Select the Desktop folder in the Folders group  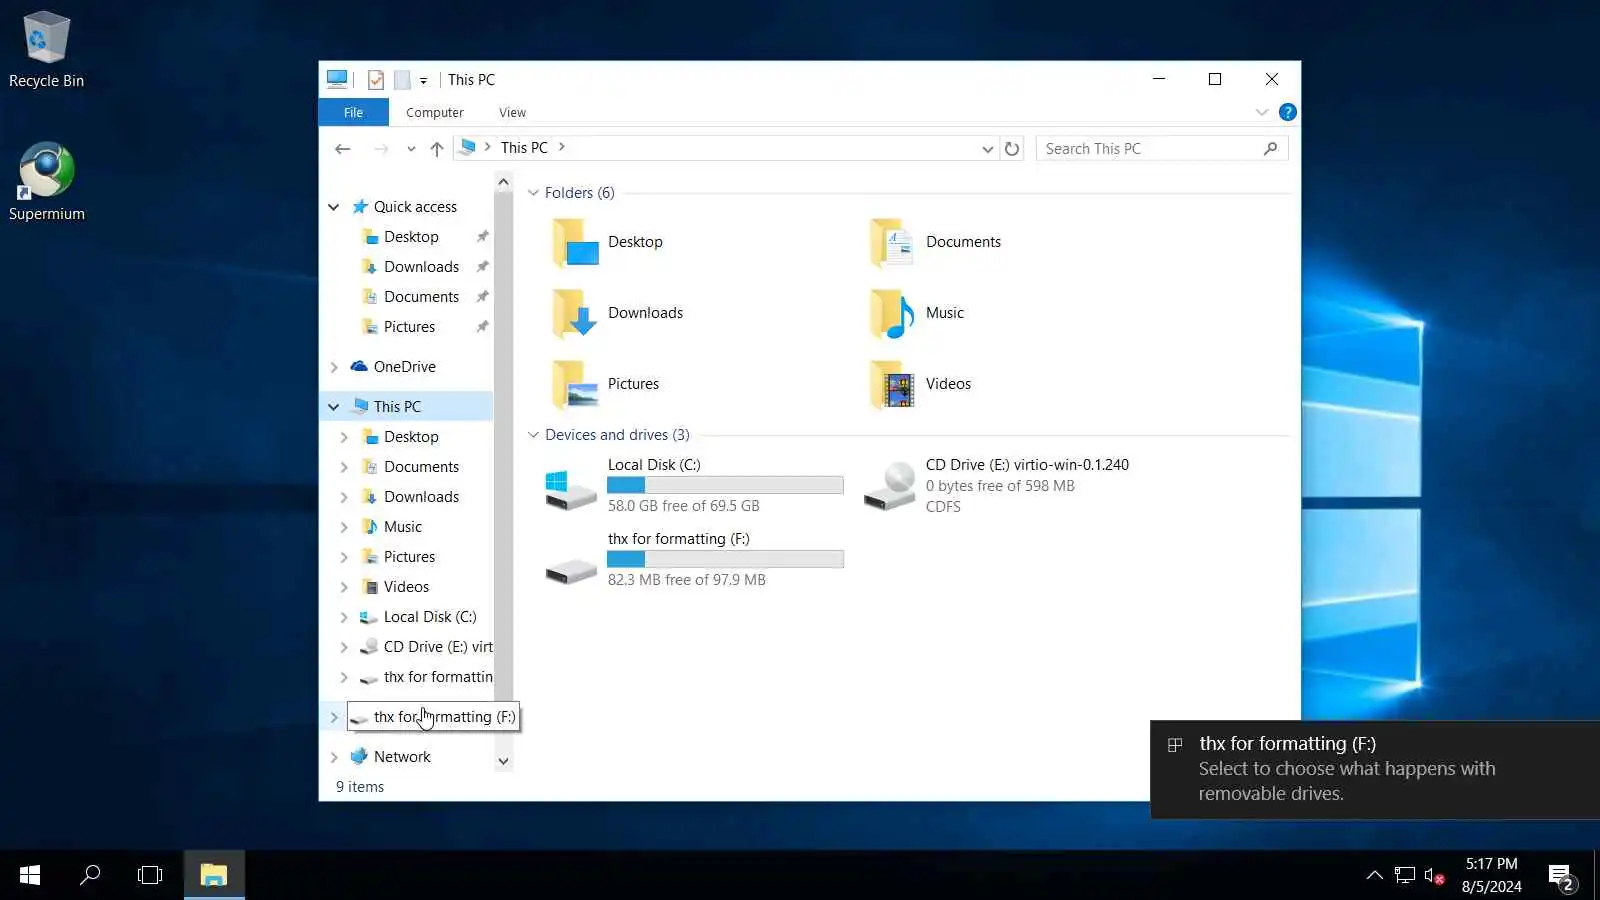coord(607,242)
